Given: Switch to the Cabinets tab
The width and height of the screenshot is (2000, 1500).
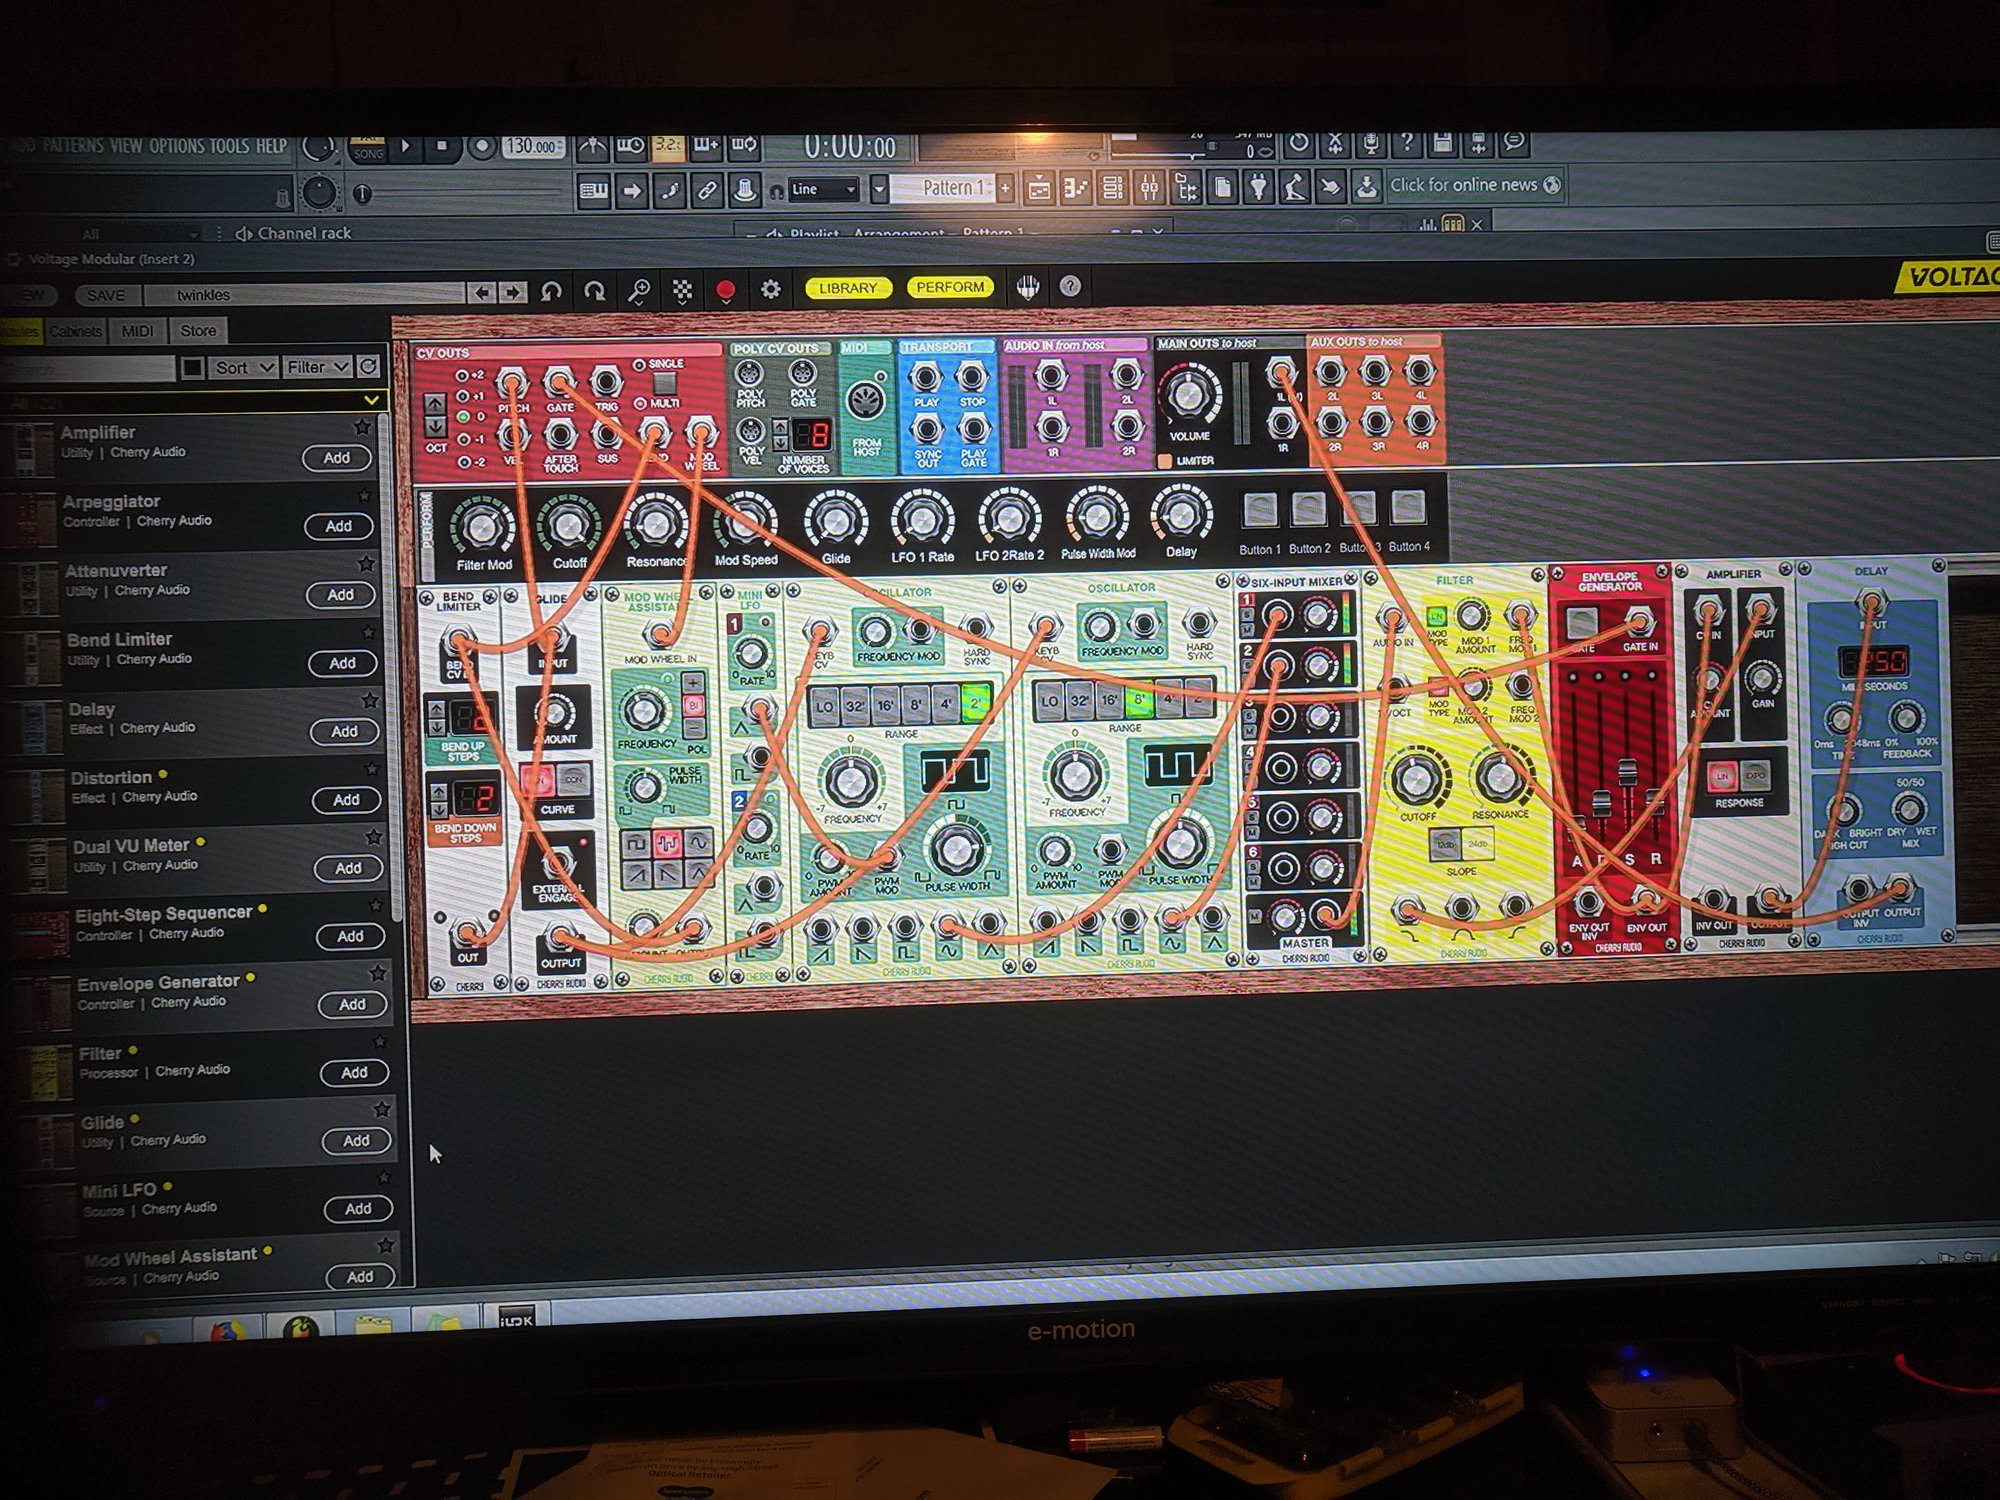Looking at the screenshot, I should [x=76, y=331].
